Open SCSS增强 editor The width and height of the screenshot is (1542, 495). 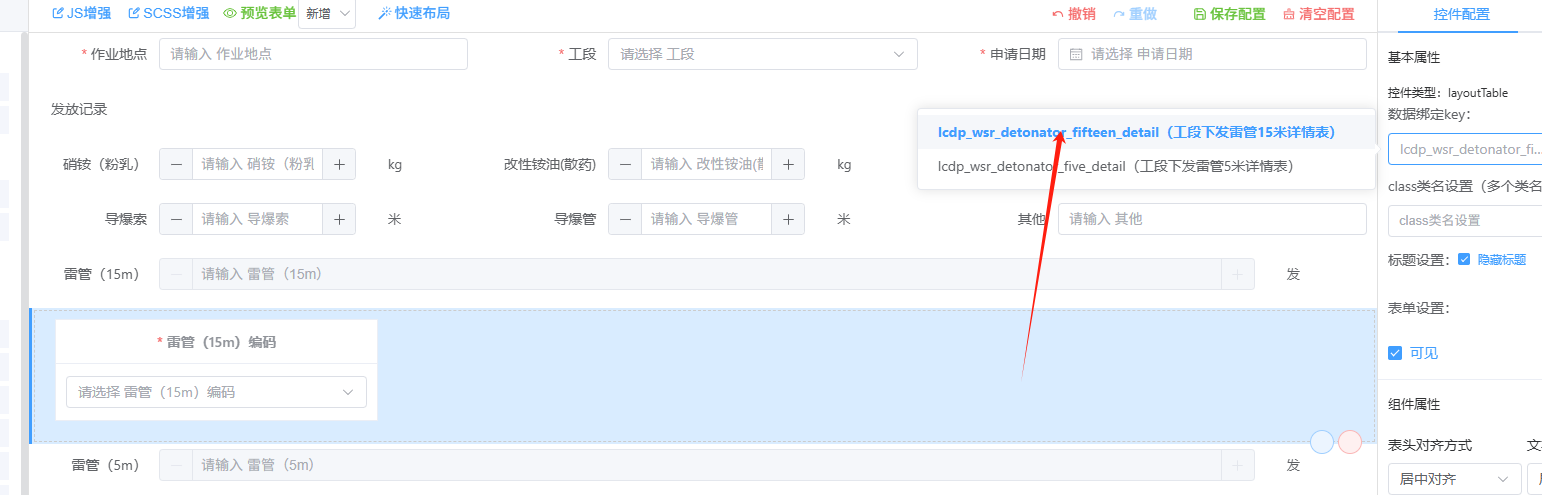(x=135, y=14)
